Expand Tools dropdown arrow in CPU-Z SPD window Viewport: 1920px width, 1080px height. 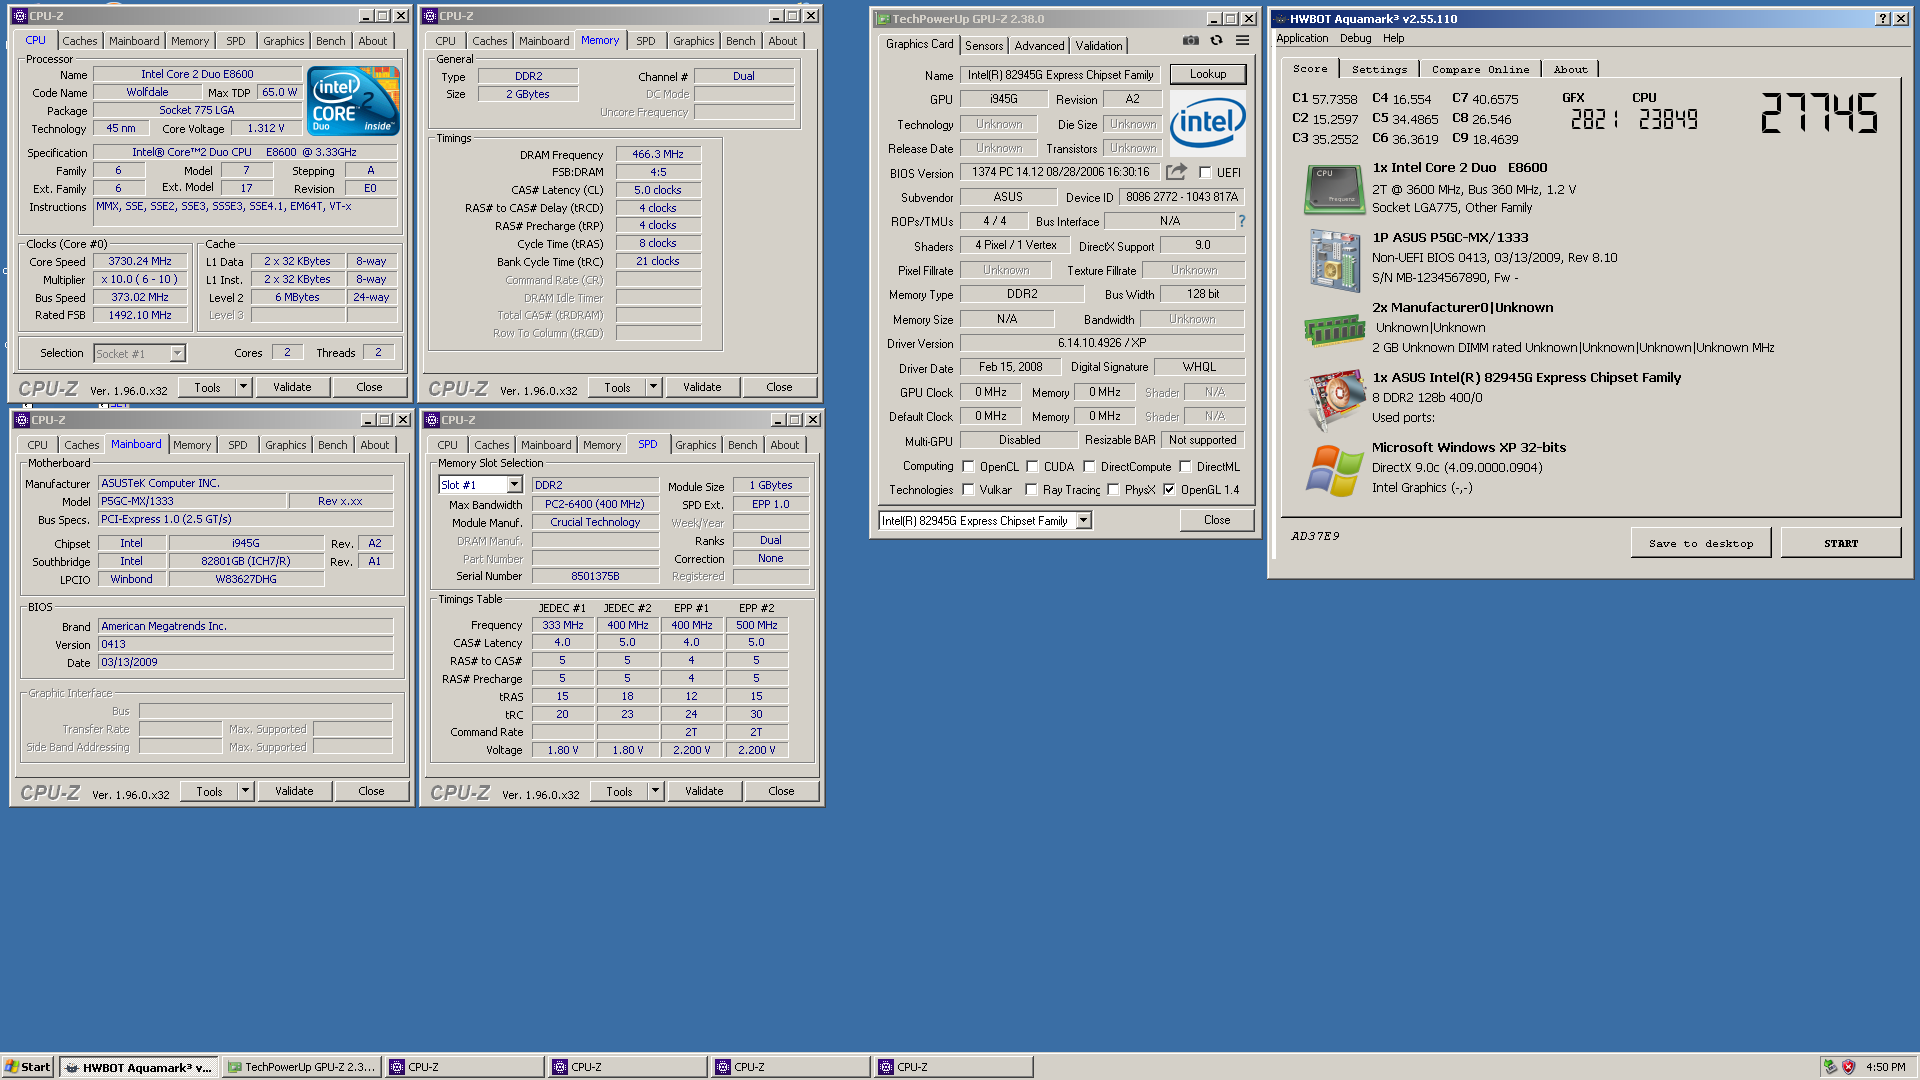point(655,791)
